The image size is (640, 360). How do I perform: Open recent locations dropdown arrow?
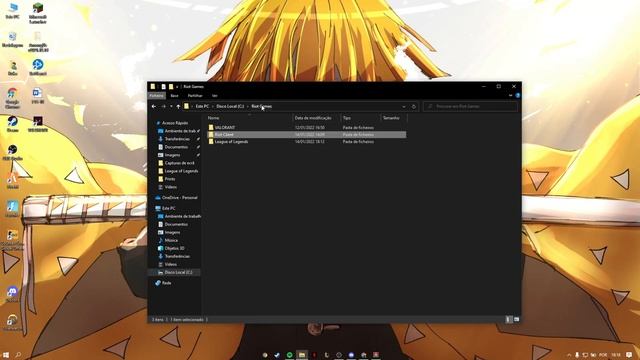tap(171, 107)
